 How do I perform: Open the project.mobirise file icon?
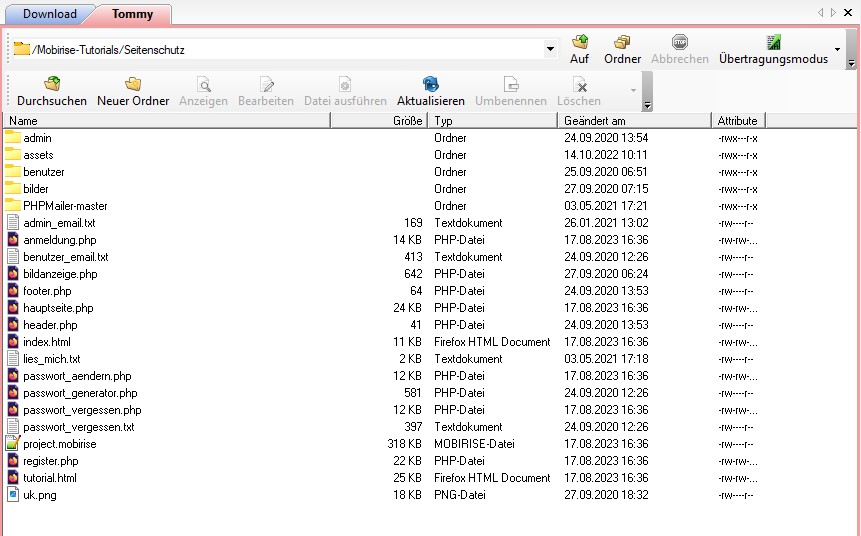pyautogui.click(x=13, y=444)
